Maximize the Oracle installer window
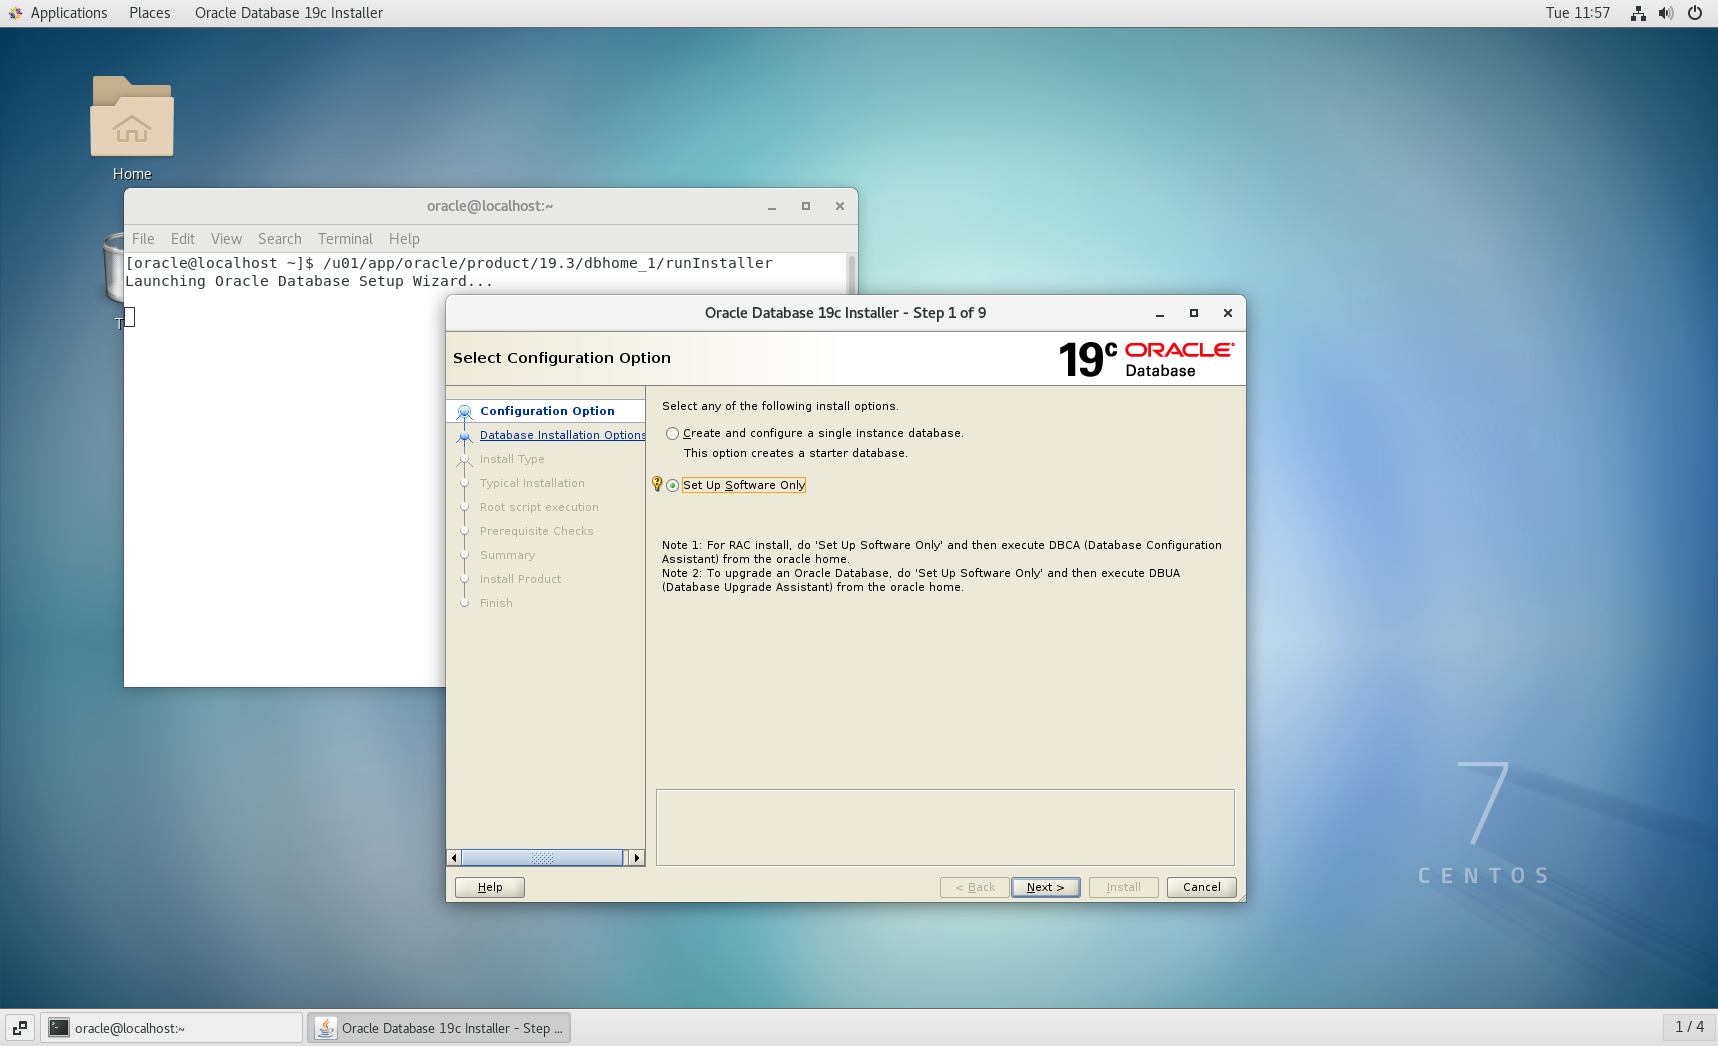Viewport: 1718px width, 1046px height. point(1194,313)
